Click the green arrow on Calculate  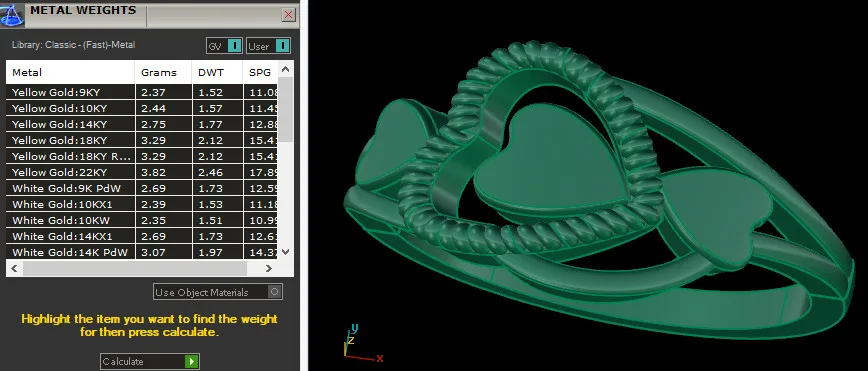tap(192, 362)
